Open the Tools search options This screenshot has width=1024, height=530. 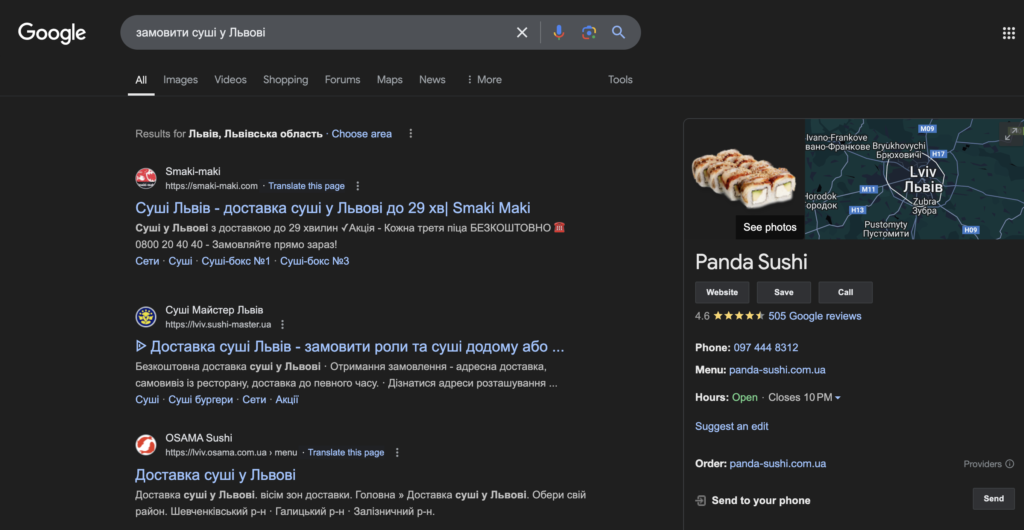(620, 80)
